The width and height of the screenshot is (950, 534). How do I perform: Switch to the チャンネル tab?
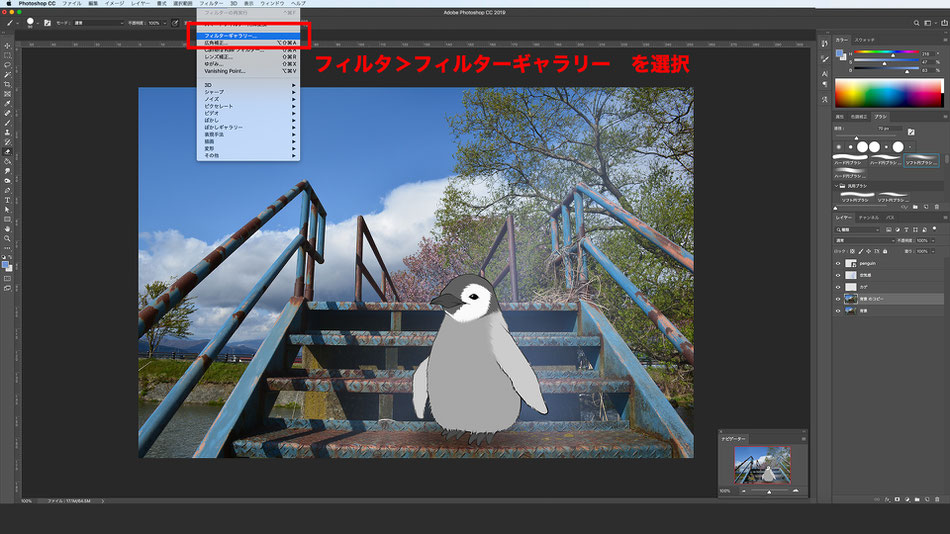coord(868,218)
